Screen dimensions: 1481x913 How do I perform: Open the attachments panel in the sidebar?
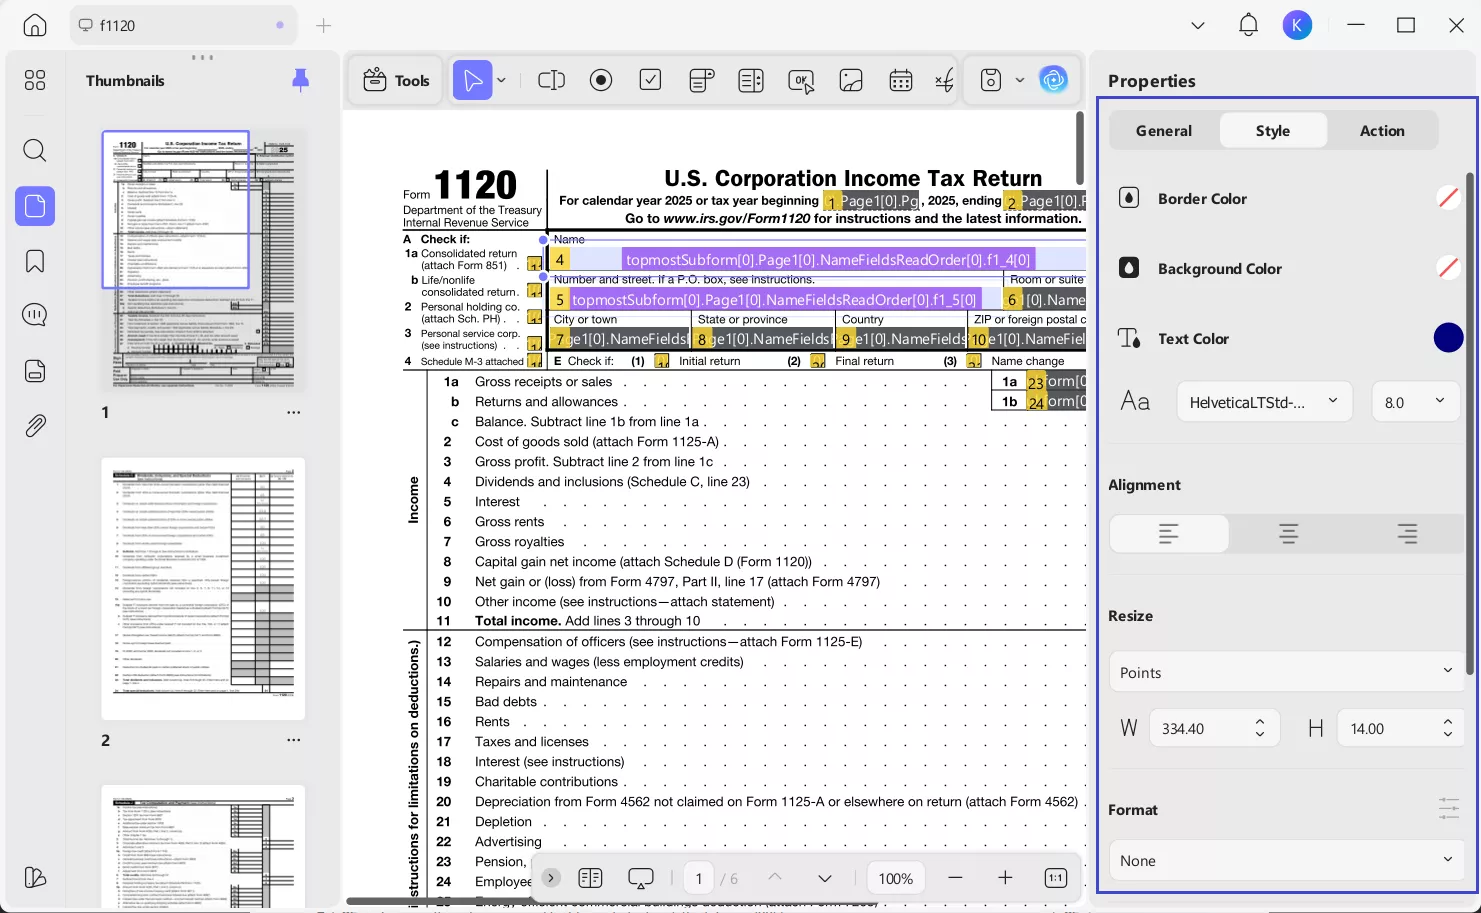(x=34, y=425)
